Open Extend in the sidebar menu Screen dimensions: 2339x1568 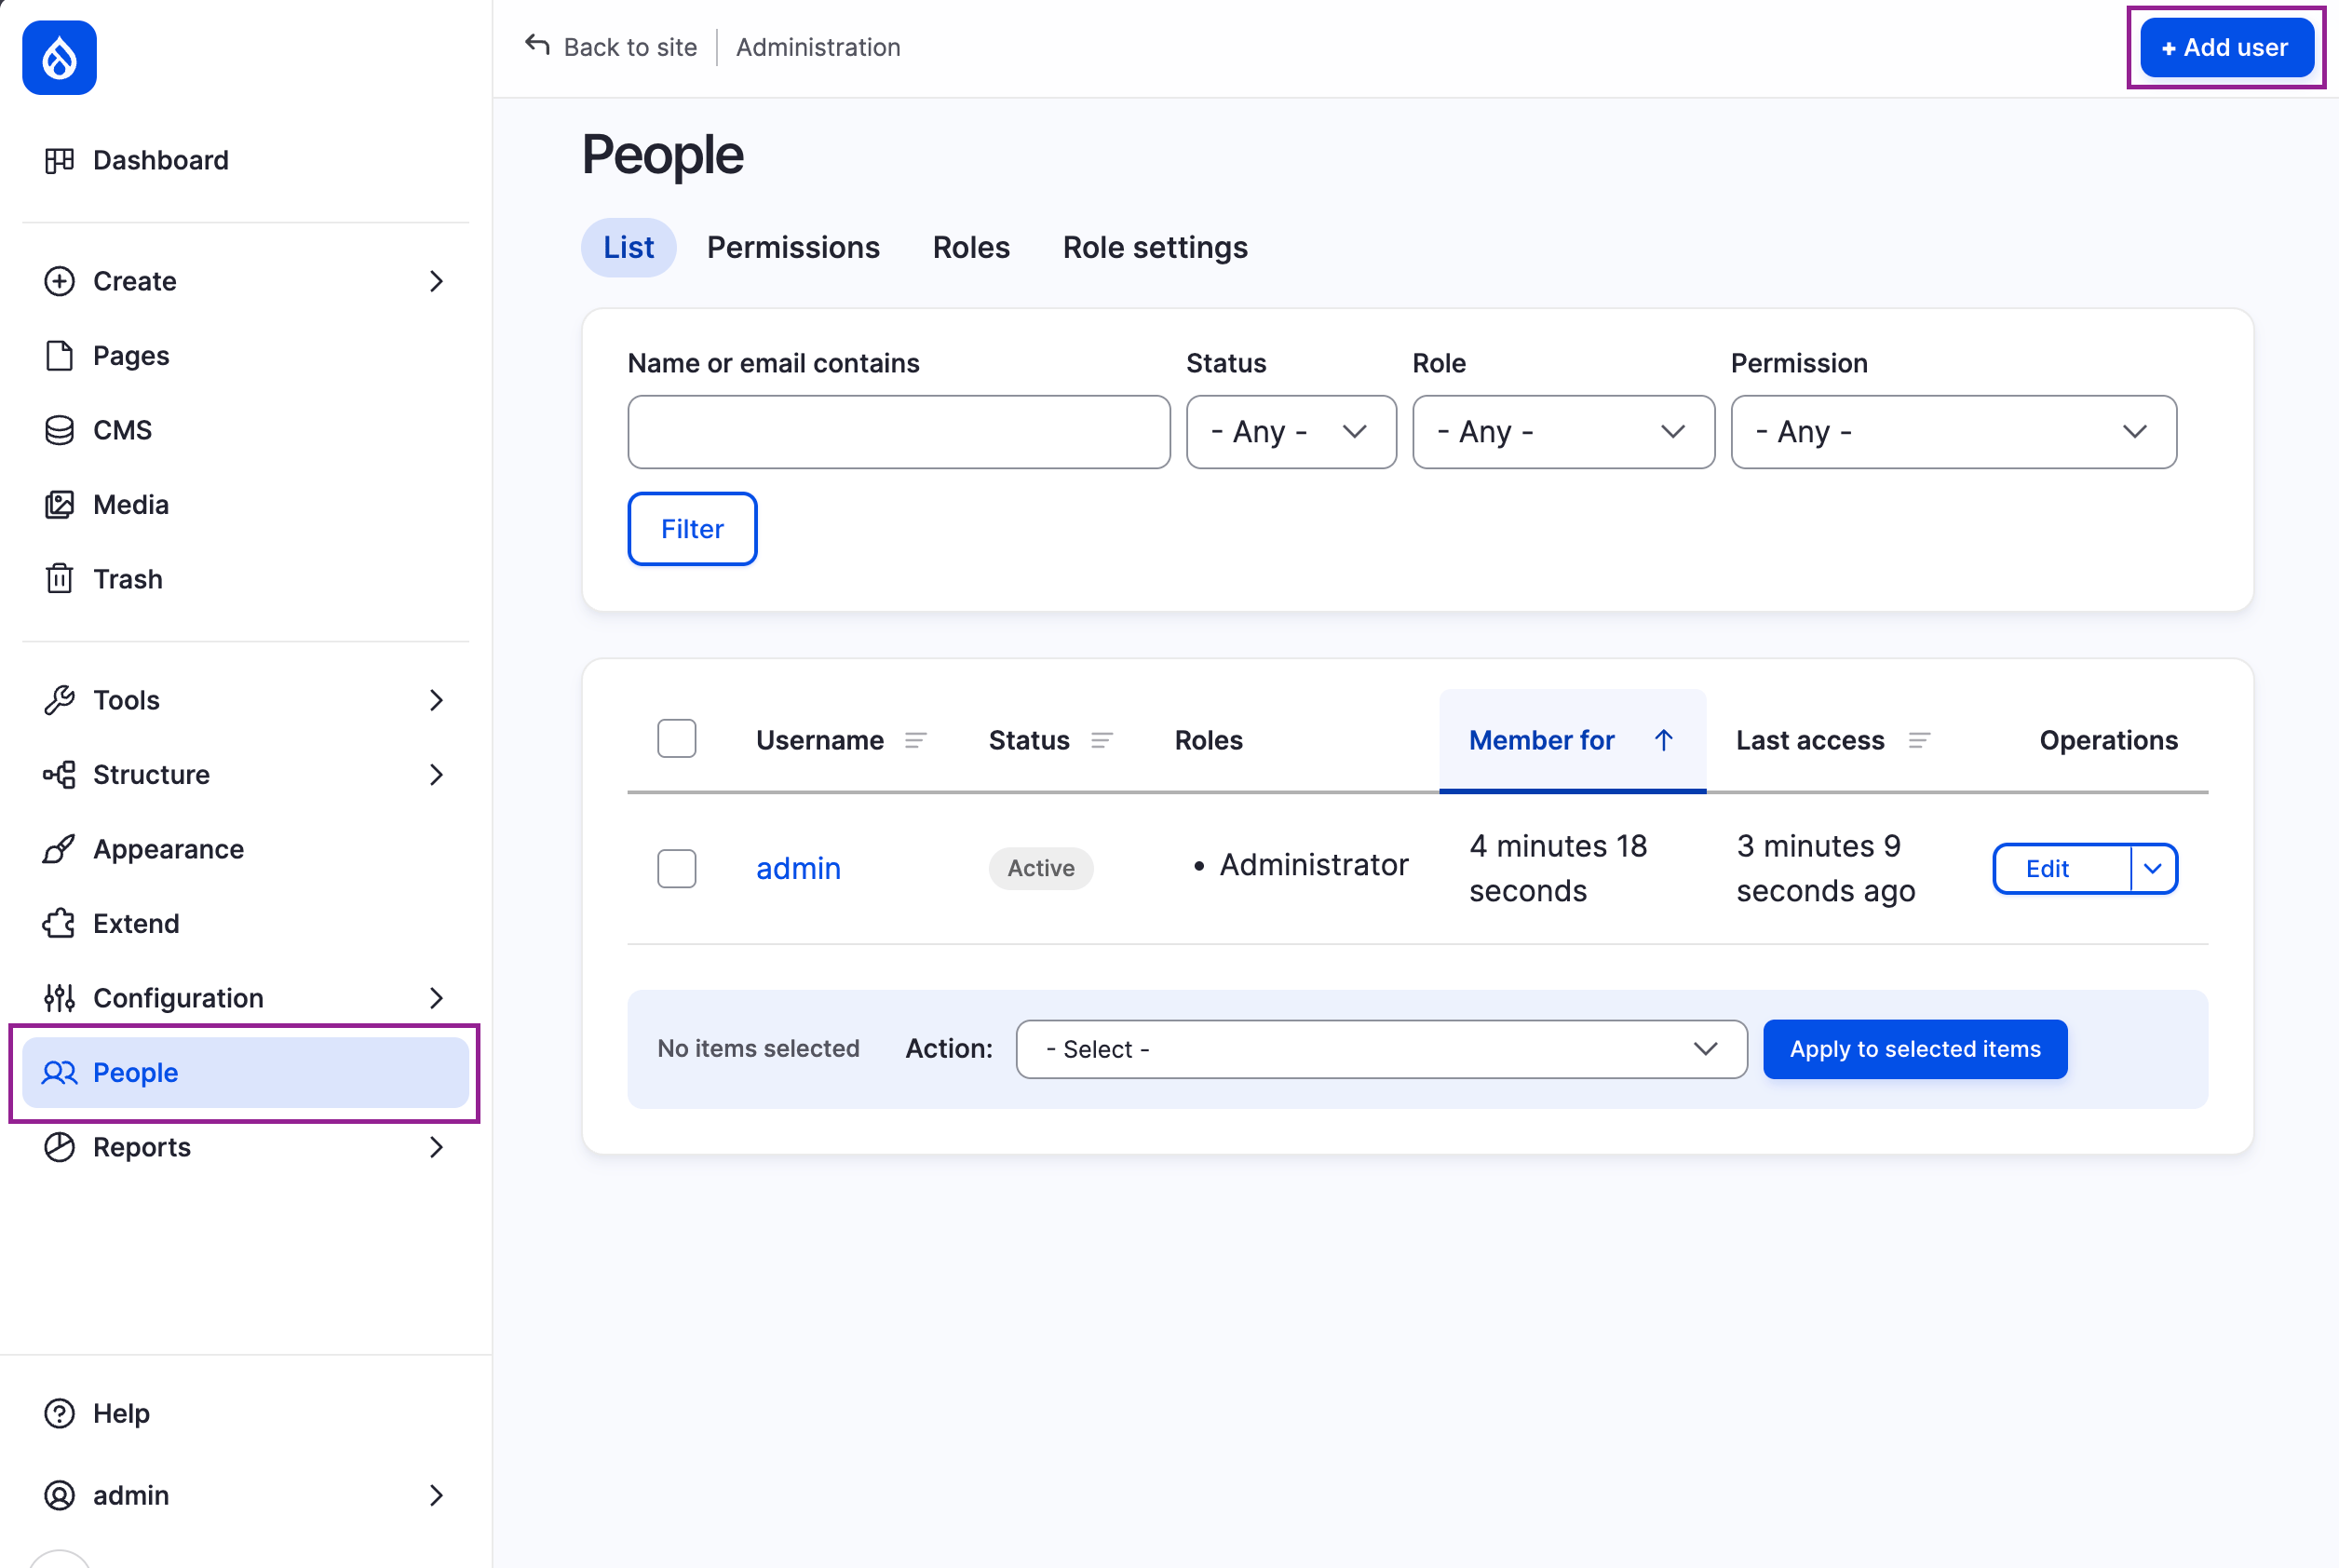tap(245, 923)
